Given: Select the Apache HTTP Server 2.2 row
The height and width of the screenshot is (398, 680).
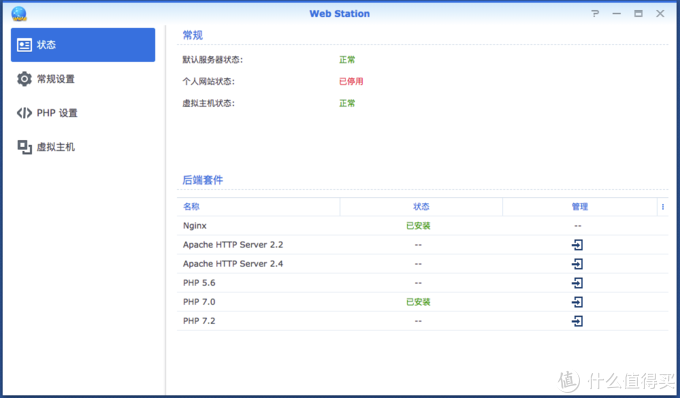Looking at the screenshot, I should [422, 245].
